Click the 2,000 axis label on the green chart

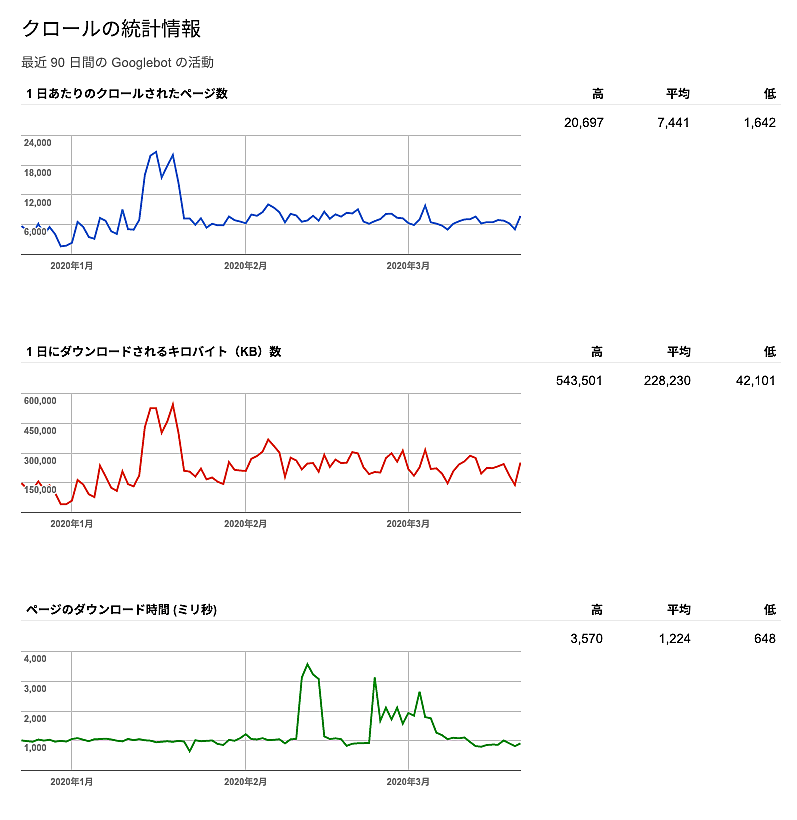pos(35,718)
